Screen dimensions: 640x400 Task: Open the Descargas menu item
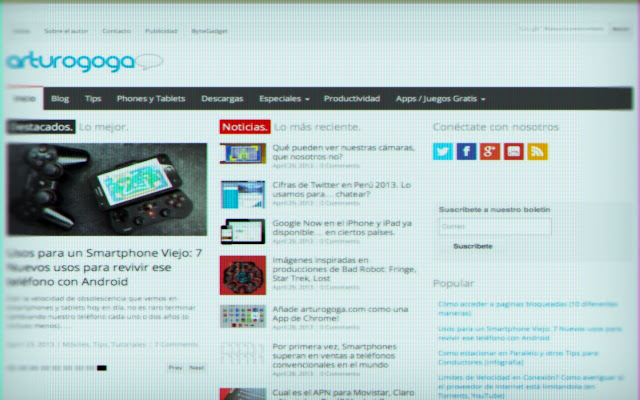pos(222,99)
